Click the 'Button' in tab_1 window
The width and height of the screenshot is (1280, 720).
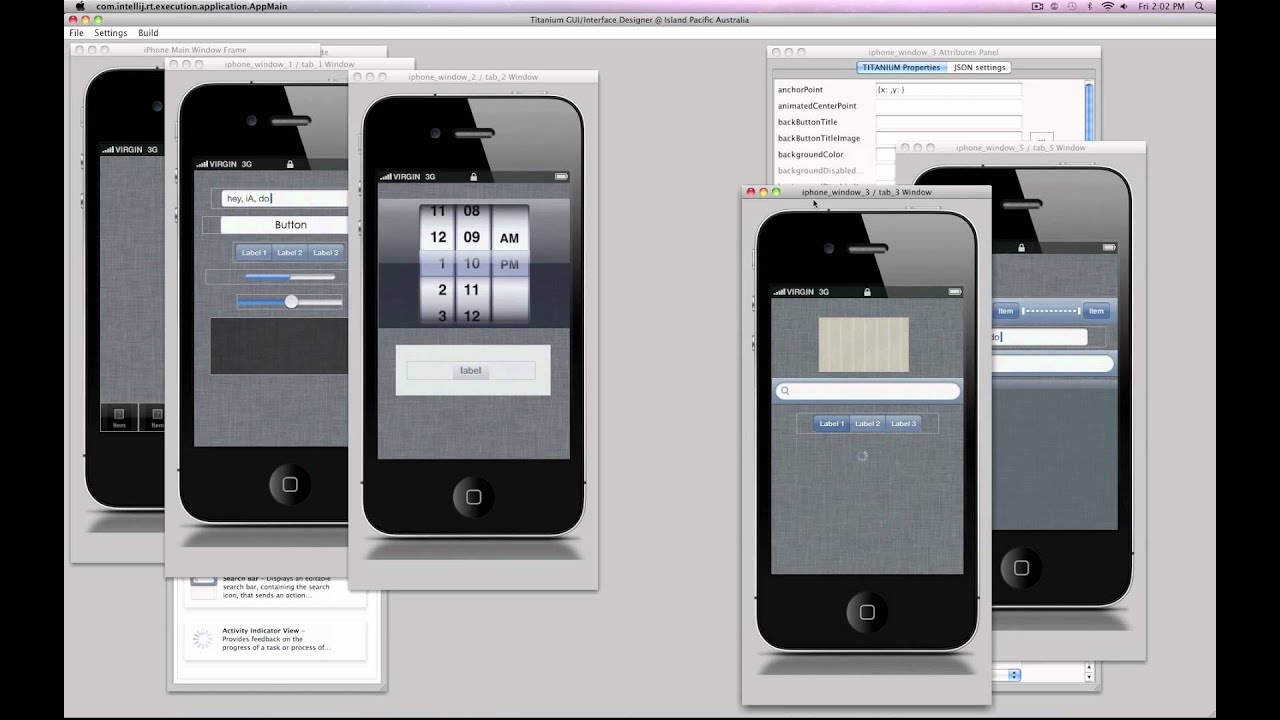(284, 225)
